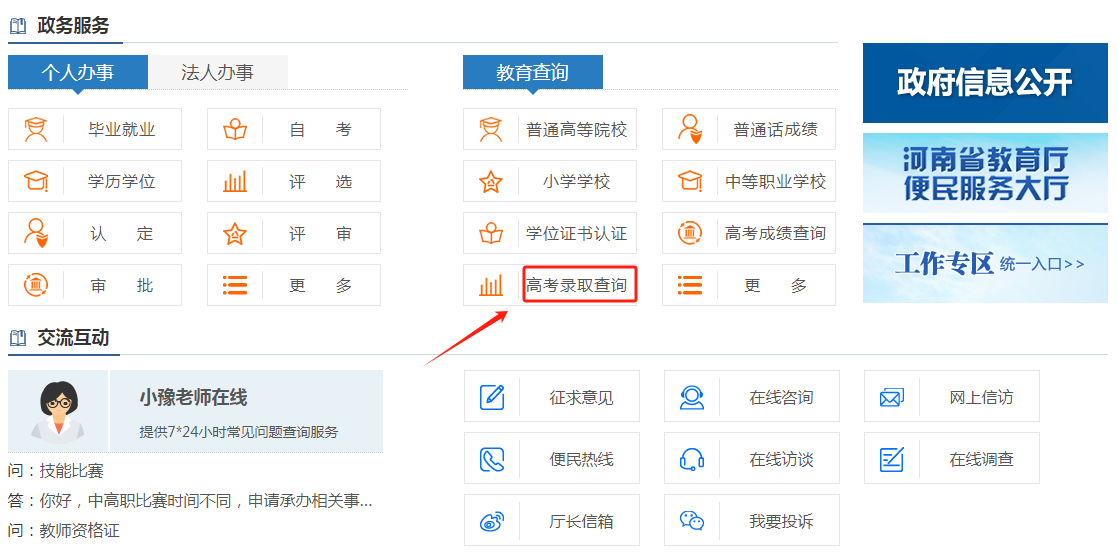Image resolution: width=1118 pixels, height=558 pixels.
Task: Click the pencil-edit icon beside 征求意见
Action: (x=492, y=396)
